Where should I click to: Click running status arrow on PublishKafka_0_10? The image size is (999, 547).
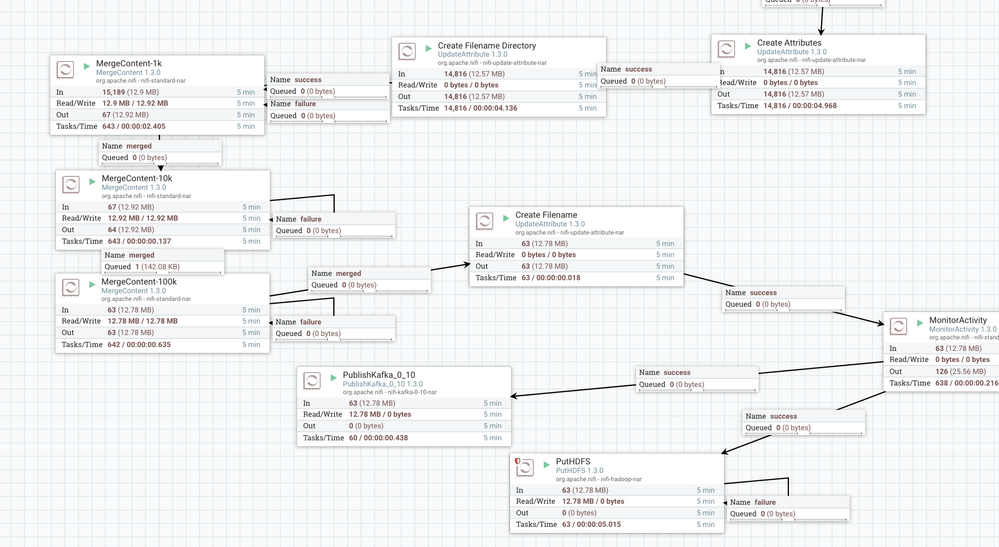point(333,377)
